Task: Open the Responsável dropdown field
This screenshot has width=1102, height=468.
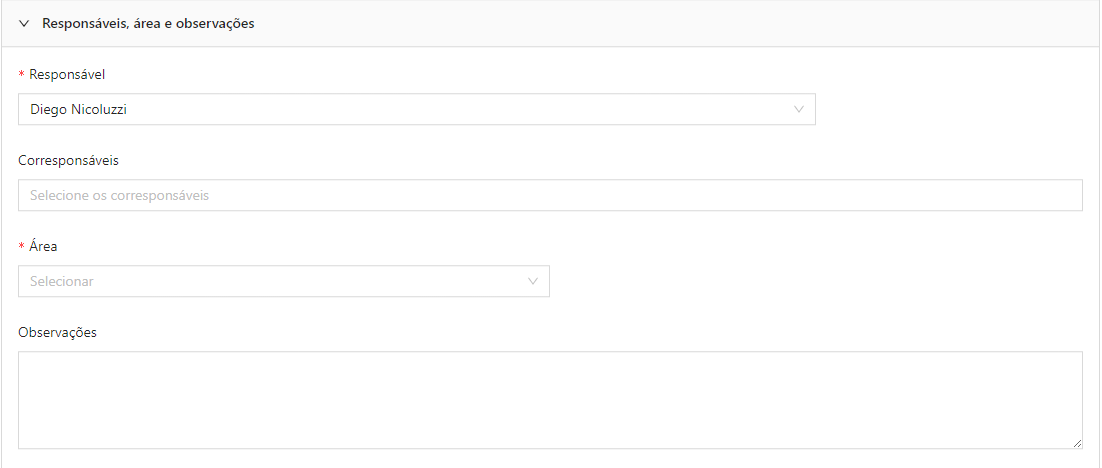Action: 417,110
